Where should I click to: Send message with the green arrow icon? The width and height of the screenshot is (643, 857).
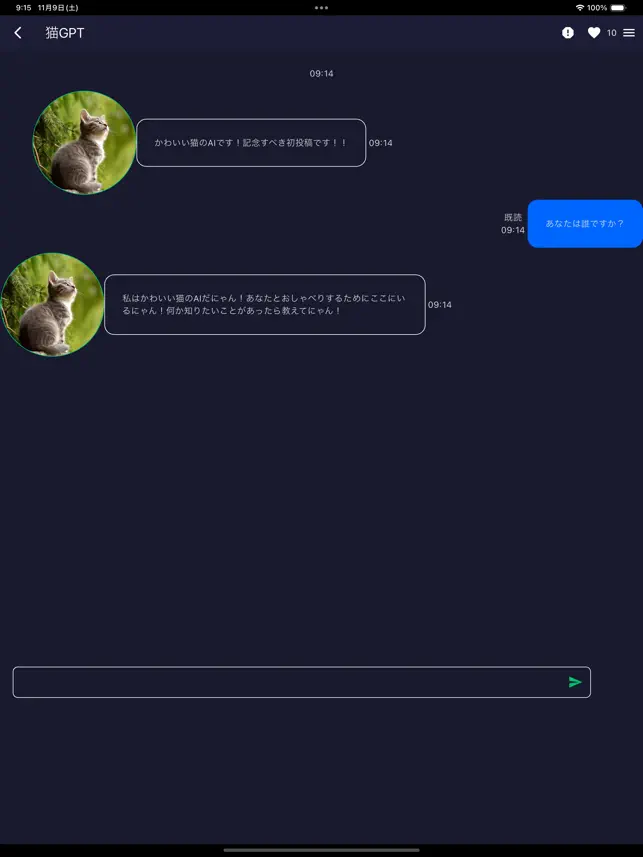tap(575, 682)
